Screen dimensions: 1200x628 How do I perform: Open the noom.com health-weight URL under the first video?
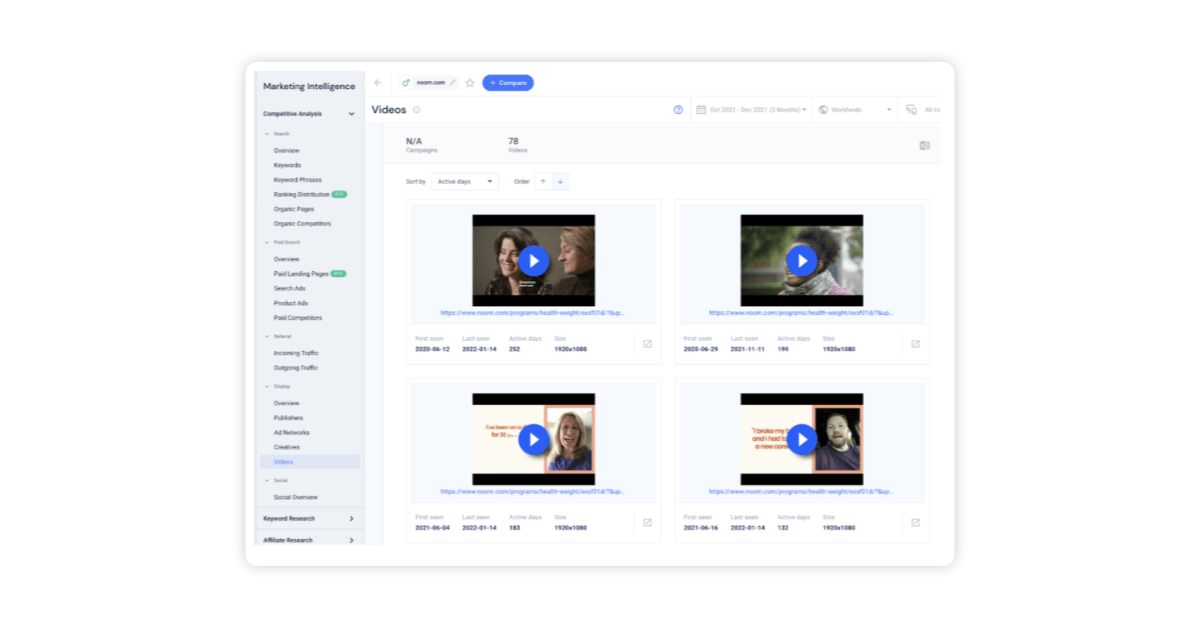[533, 313]
